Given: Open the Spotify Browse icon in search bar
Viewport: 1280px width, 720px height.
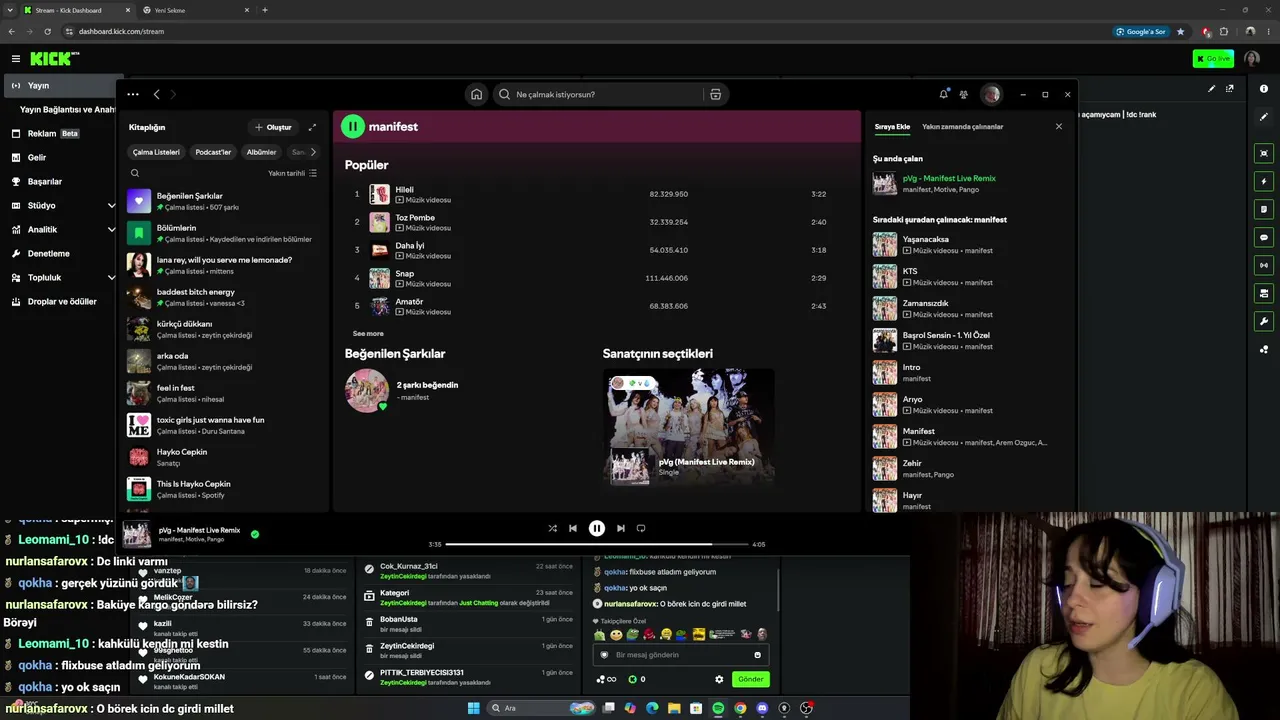Looking at the screenshot, I should pos(715,94).
